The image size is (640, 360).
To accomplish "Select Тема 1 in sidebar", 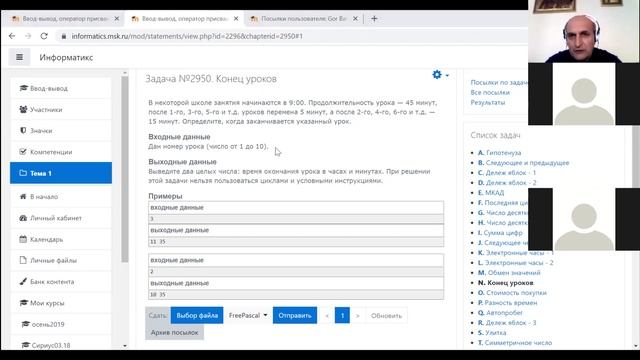I will pos(61,173).
